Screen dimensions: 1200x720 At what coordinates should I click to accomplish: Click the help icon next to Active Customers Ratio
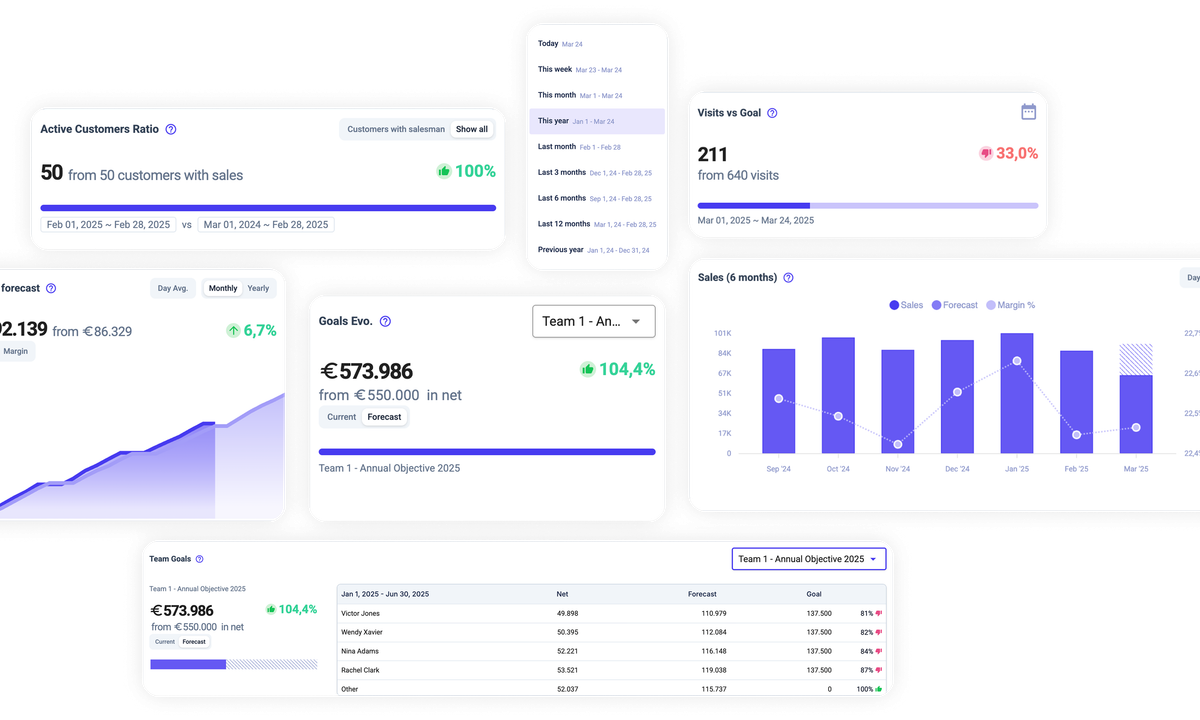click(171, 129)
